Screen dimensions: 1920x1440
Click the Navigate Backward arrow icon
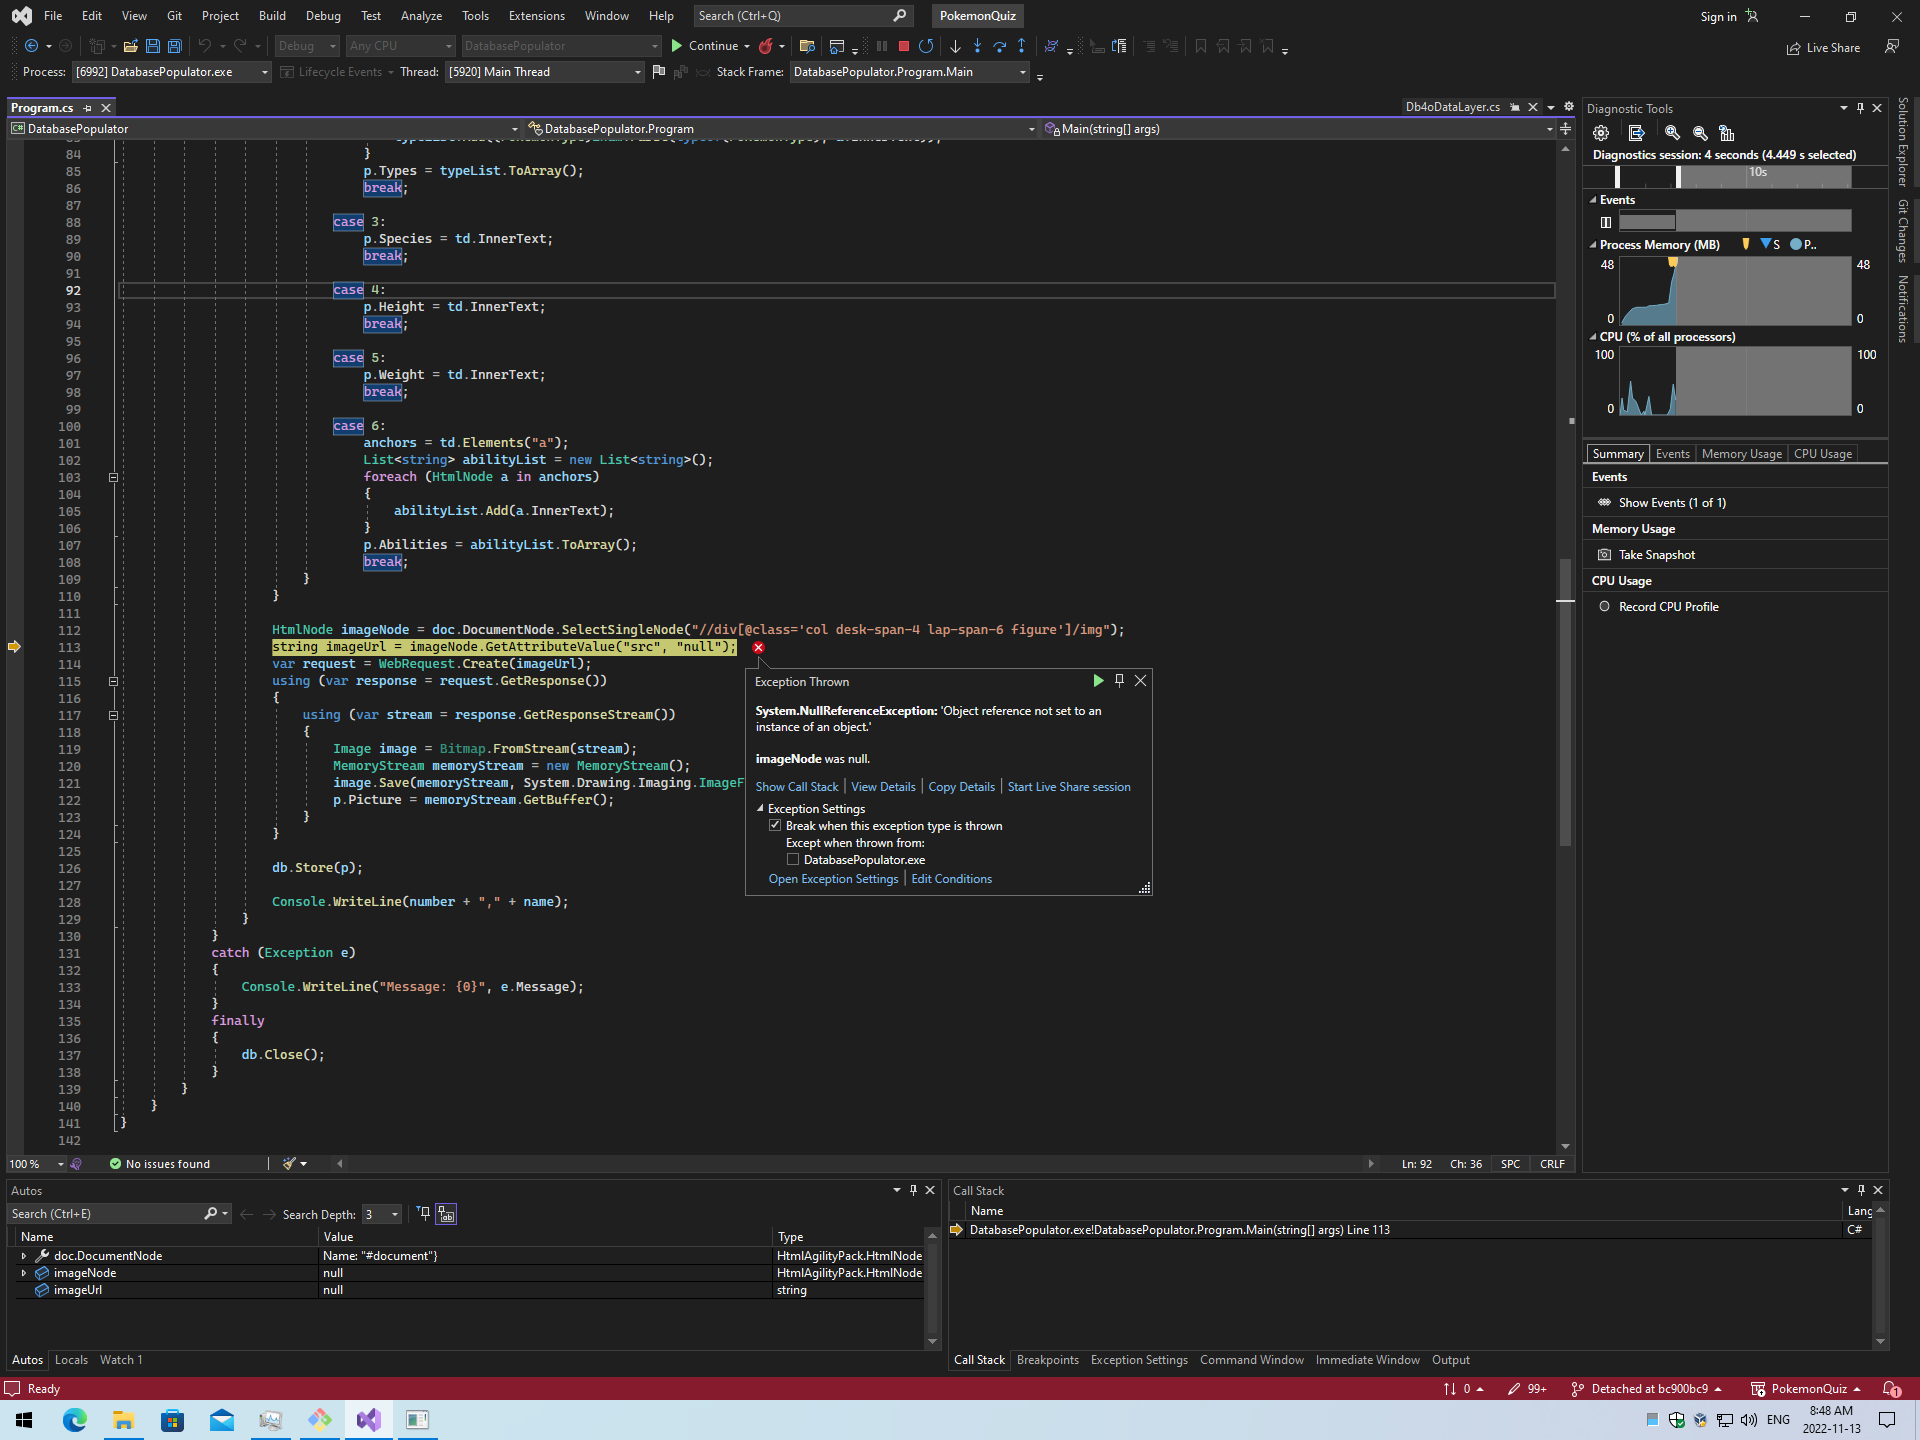coord(31,46)
